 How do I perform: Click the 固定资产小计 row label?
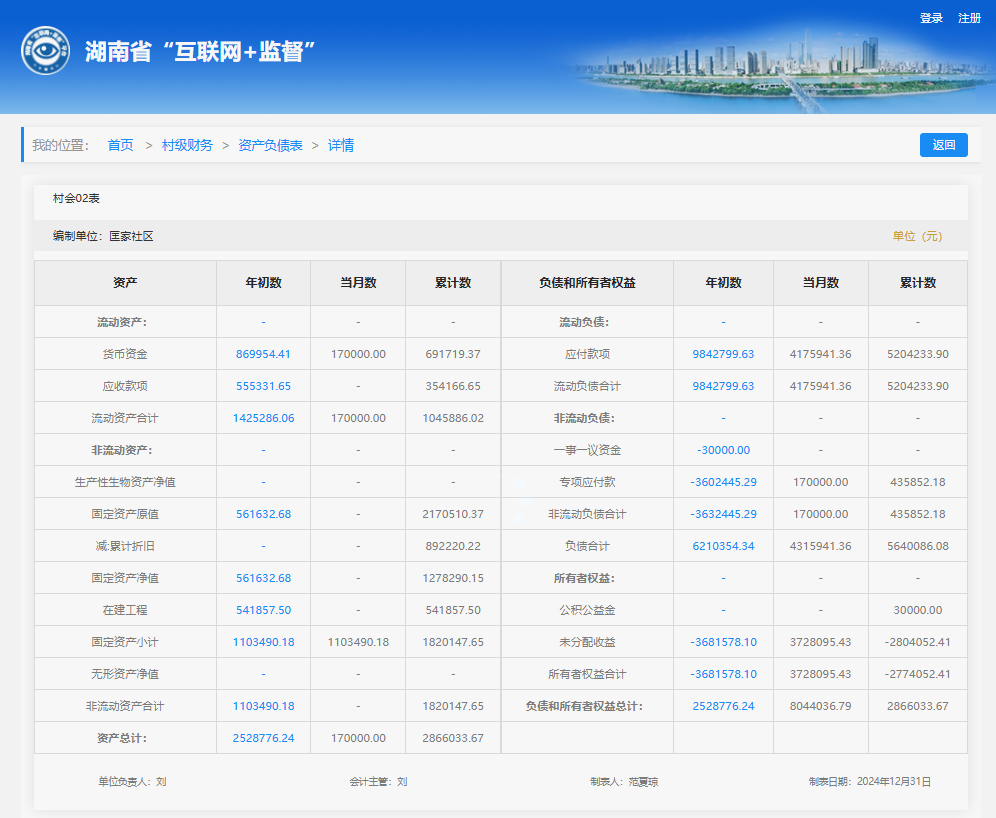[x=124, y=642]
